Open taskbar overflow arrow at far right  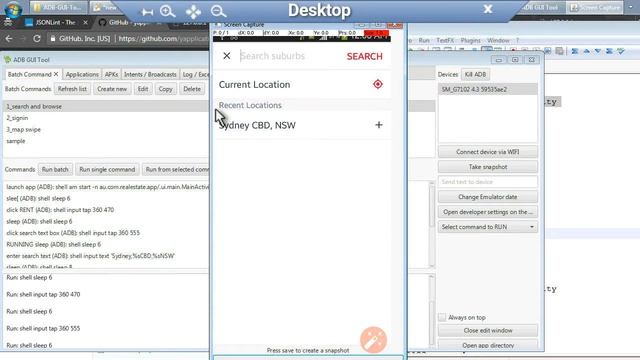[x=631, y=7]
